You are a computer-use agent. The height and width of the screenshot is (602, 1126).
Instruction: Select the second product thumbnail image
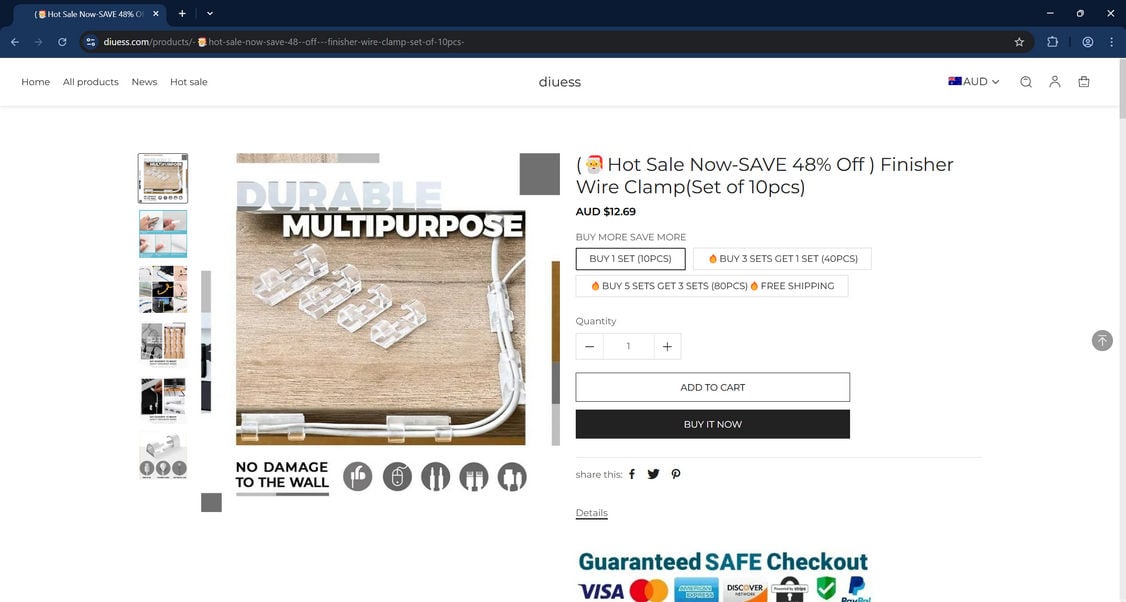(163, 234)
